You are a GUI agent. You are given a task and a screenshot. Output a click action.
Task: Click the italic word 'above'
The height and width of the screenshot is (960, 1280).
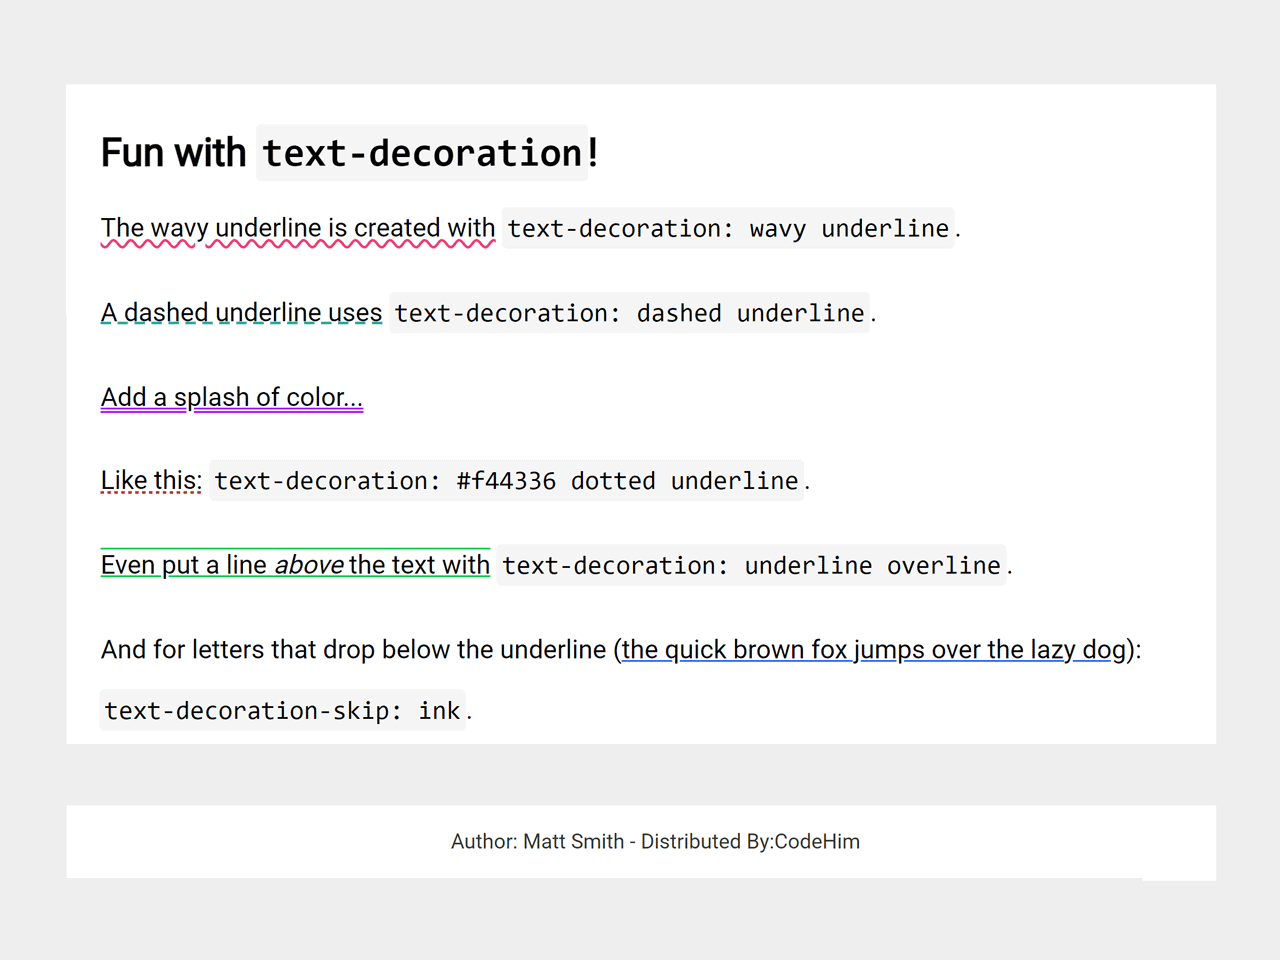tap(309, 564)
